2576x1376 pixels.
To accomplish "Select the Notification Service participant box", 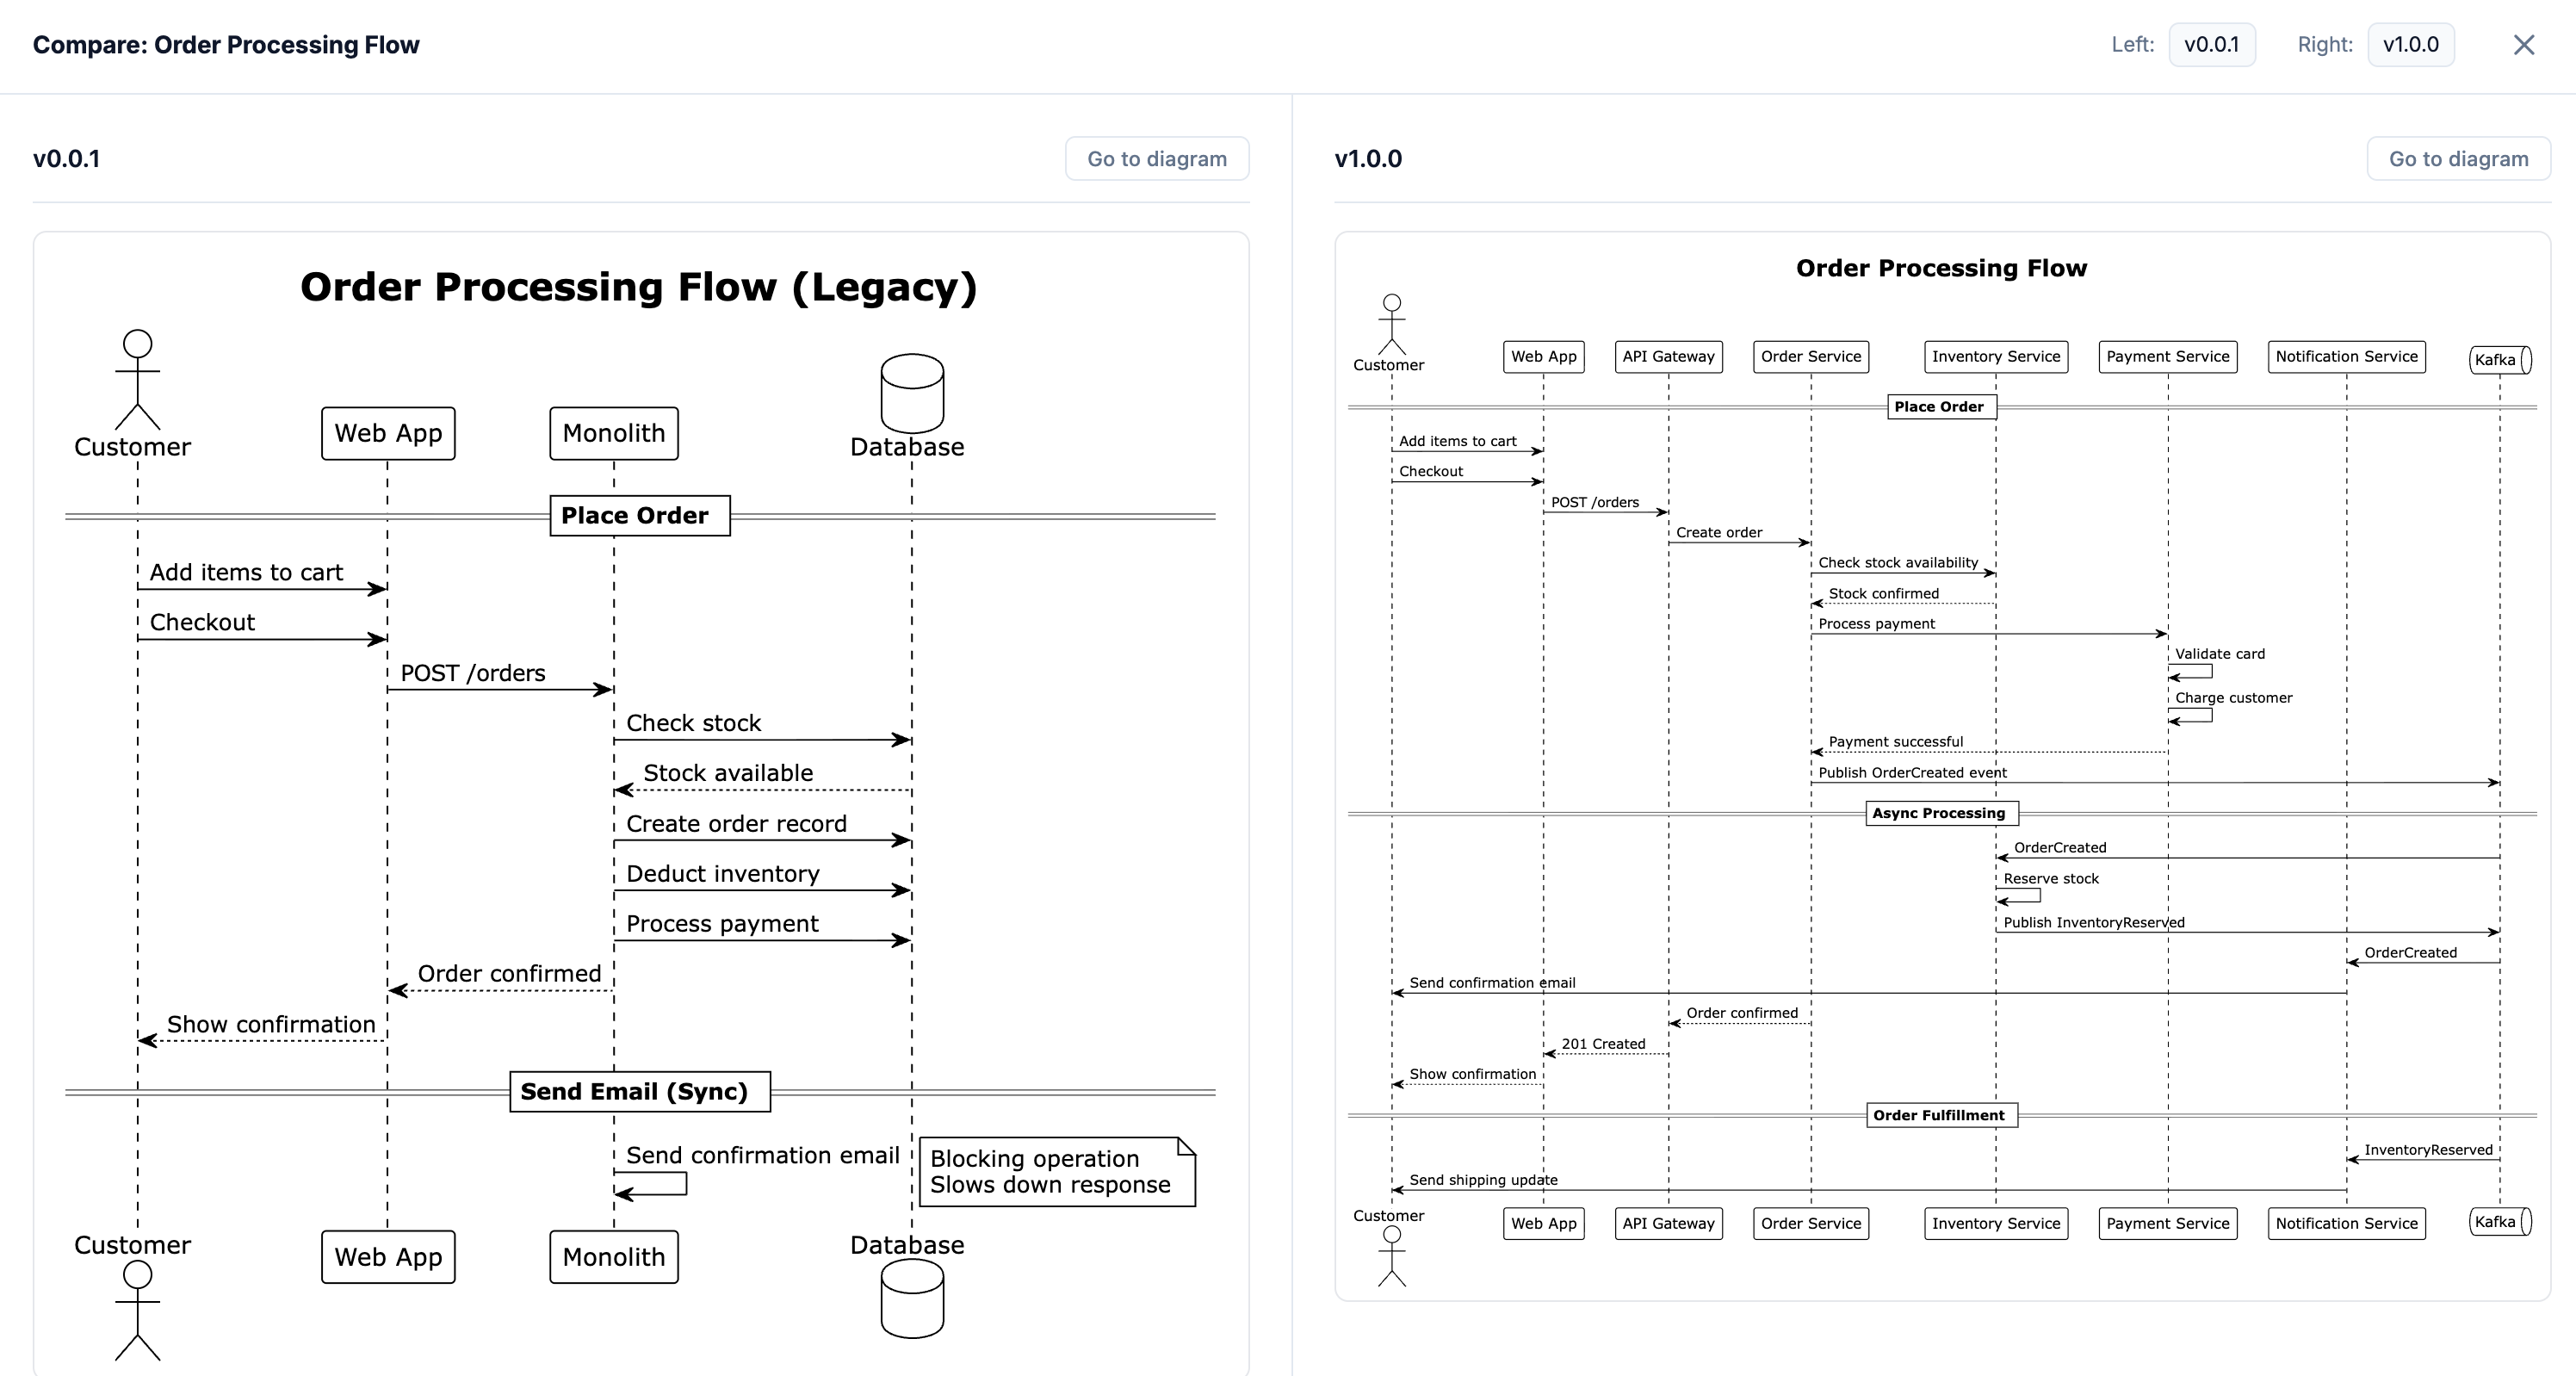I will 2347,356.
